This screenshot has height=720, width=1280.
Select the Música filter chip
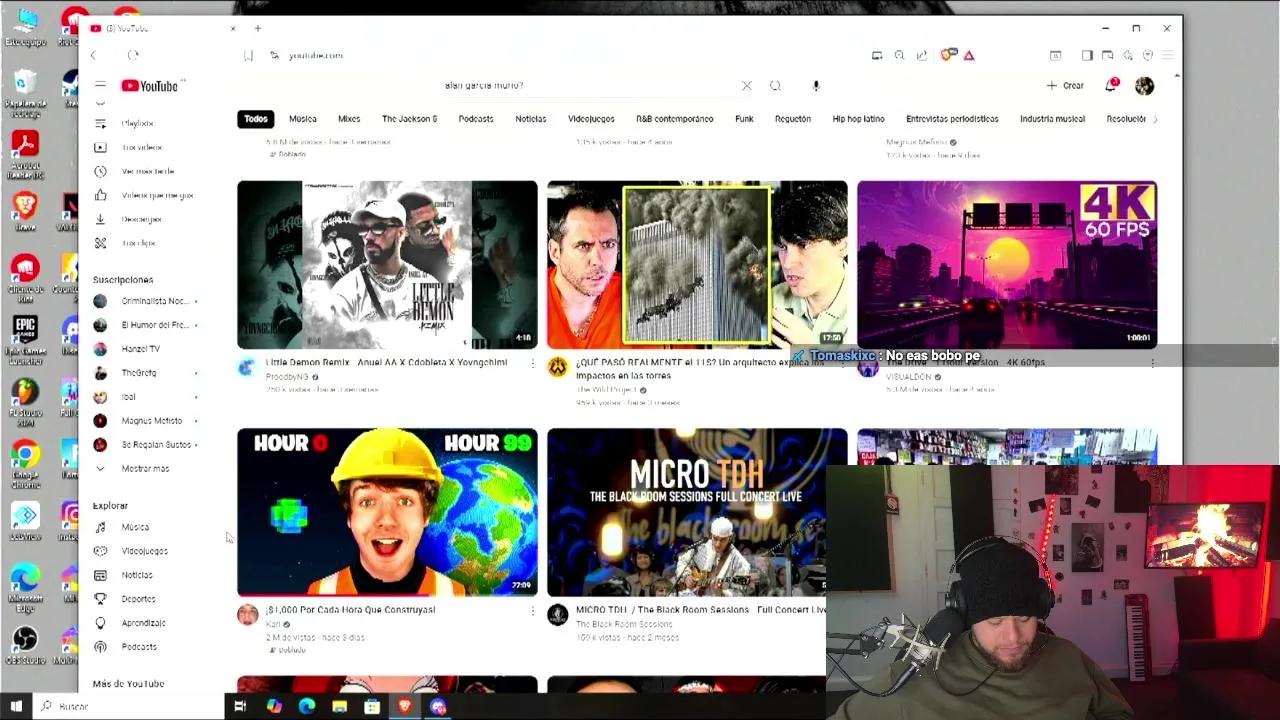pyautogui.click(x=303, y=119)
